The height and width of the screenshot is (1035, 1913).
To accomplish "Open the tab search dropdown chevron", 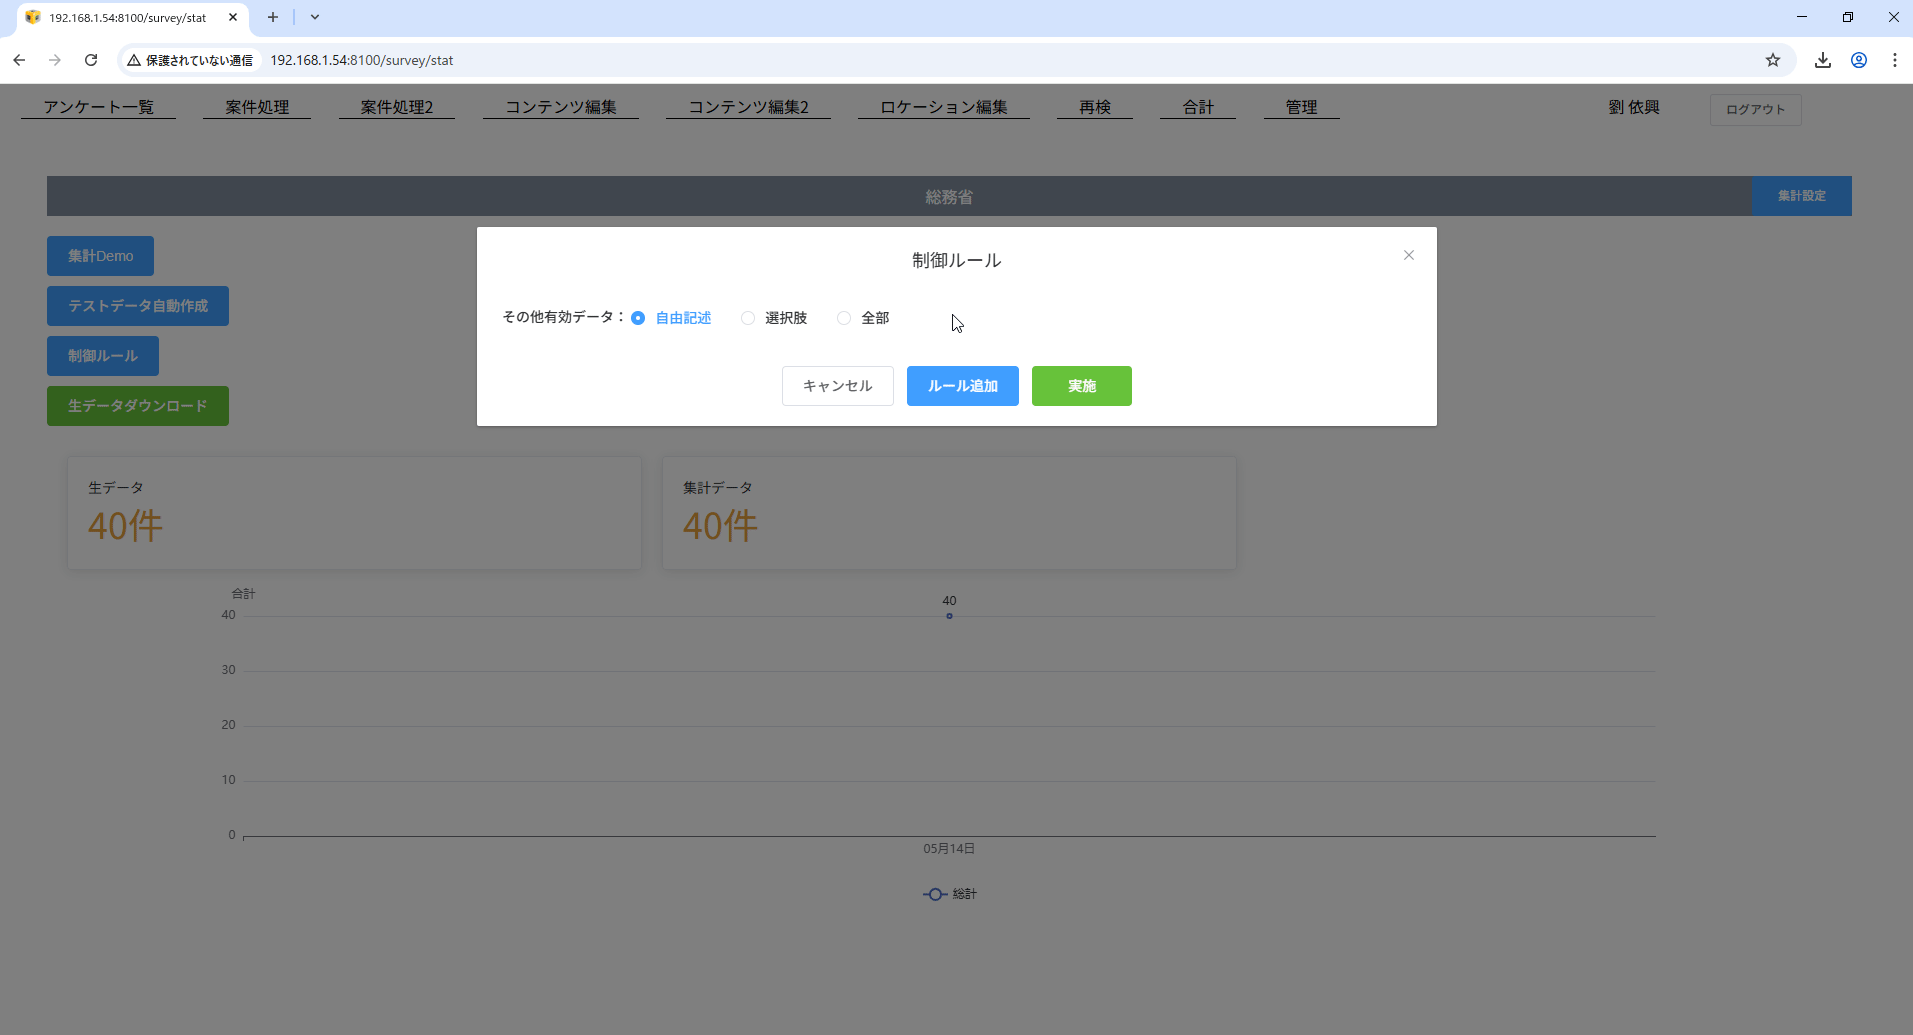I will [315, 17].
